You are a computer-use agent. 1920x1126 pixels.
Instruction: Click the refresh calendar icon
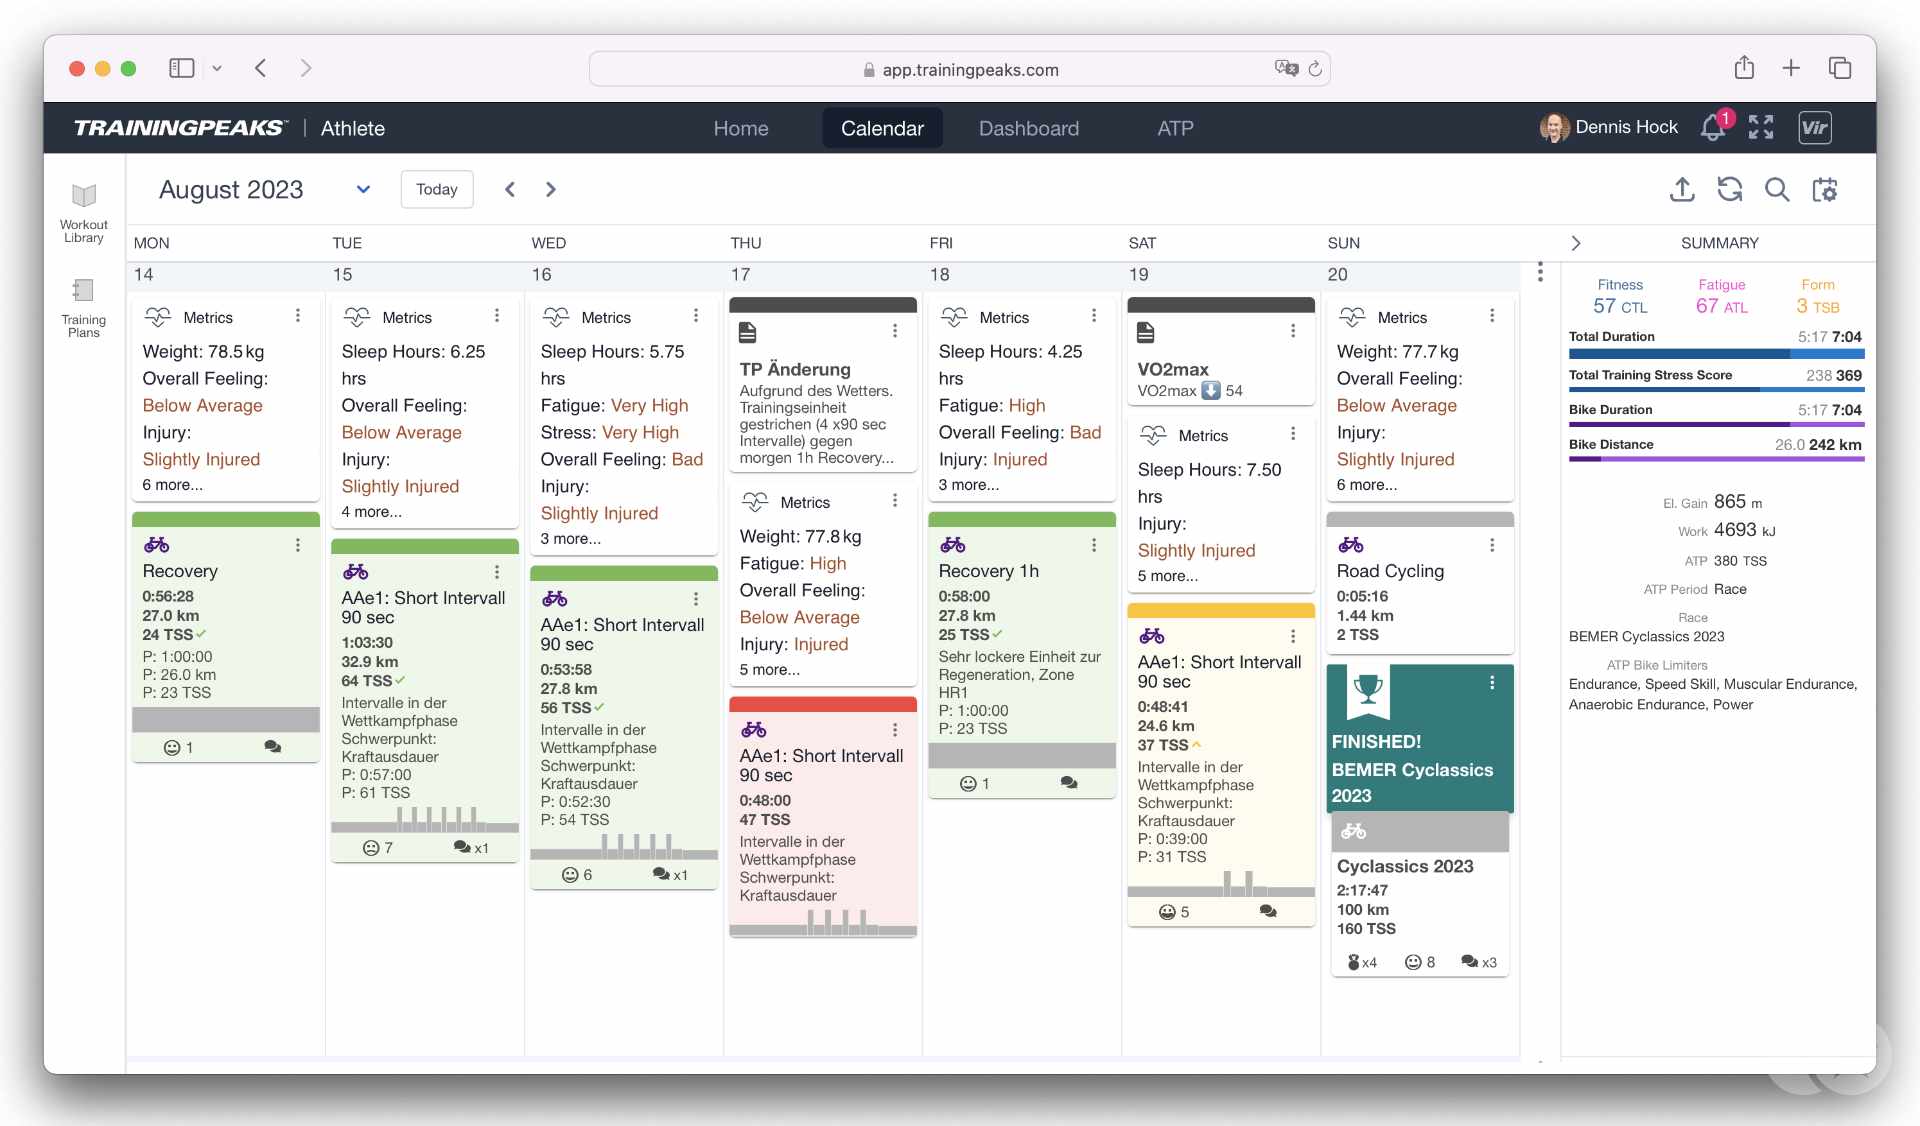(x=1730, y=190)
